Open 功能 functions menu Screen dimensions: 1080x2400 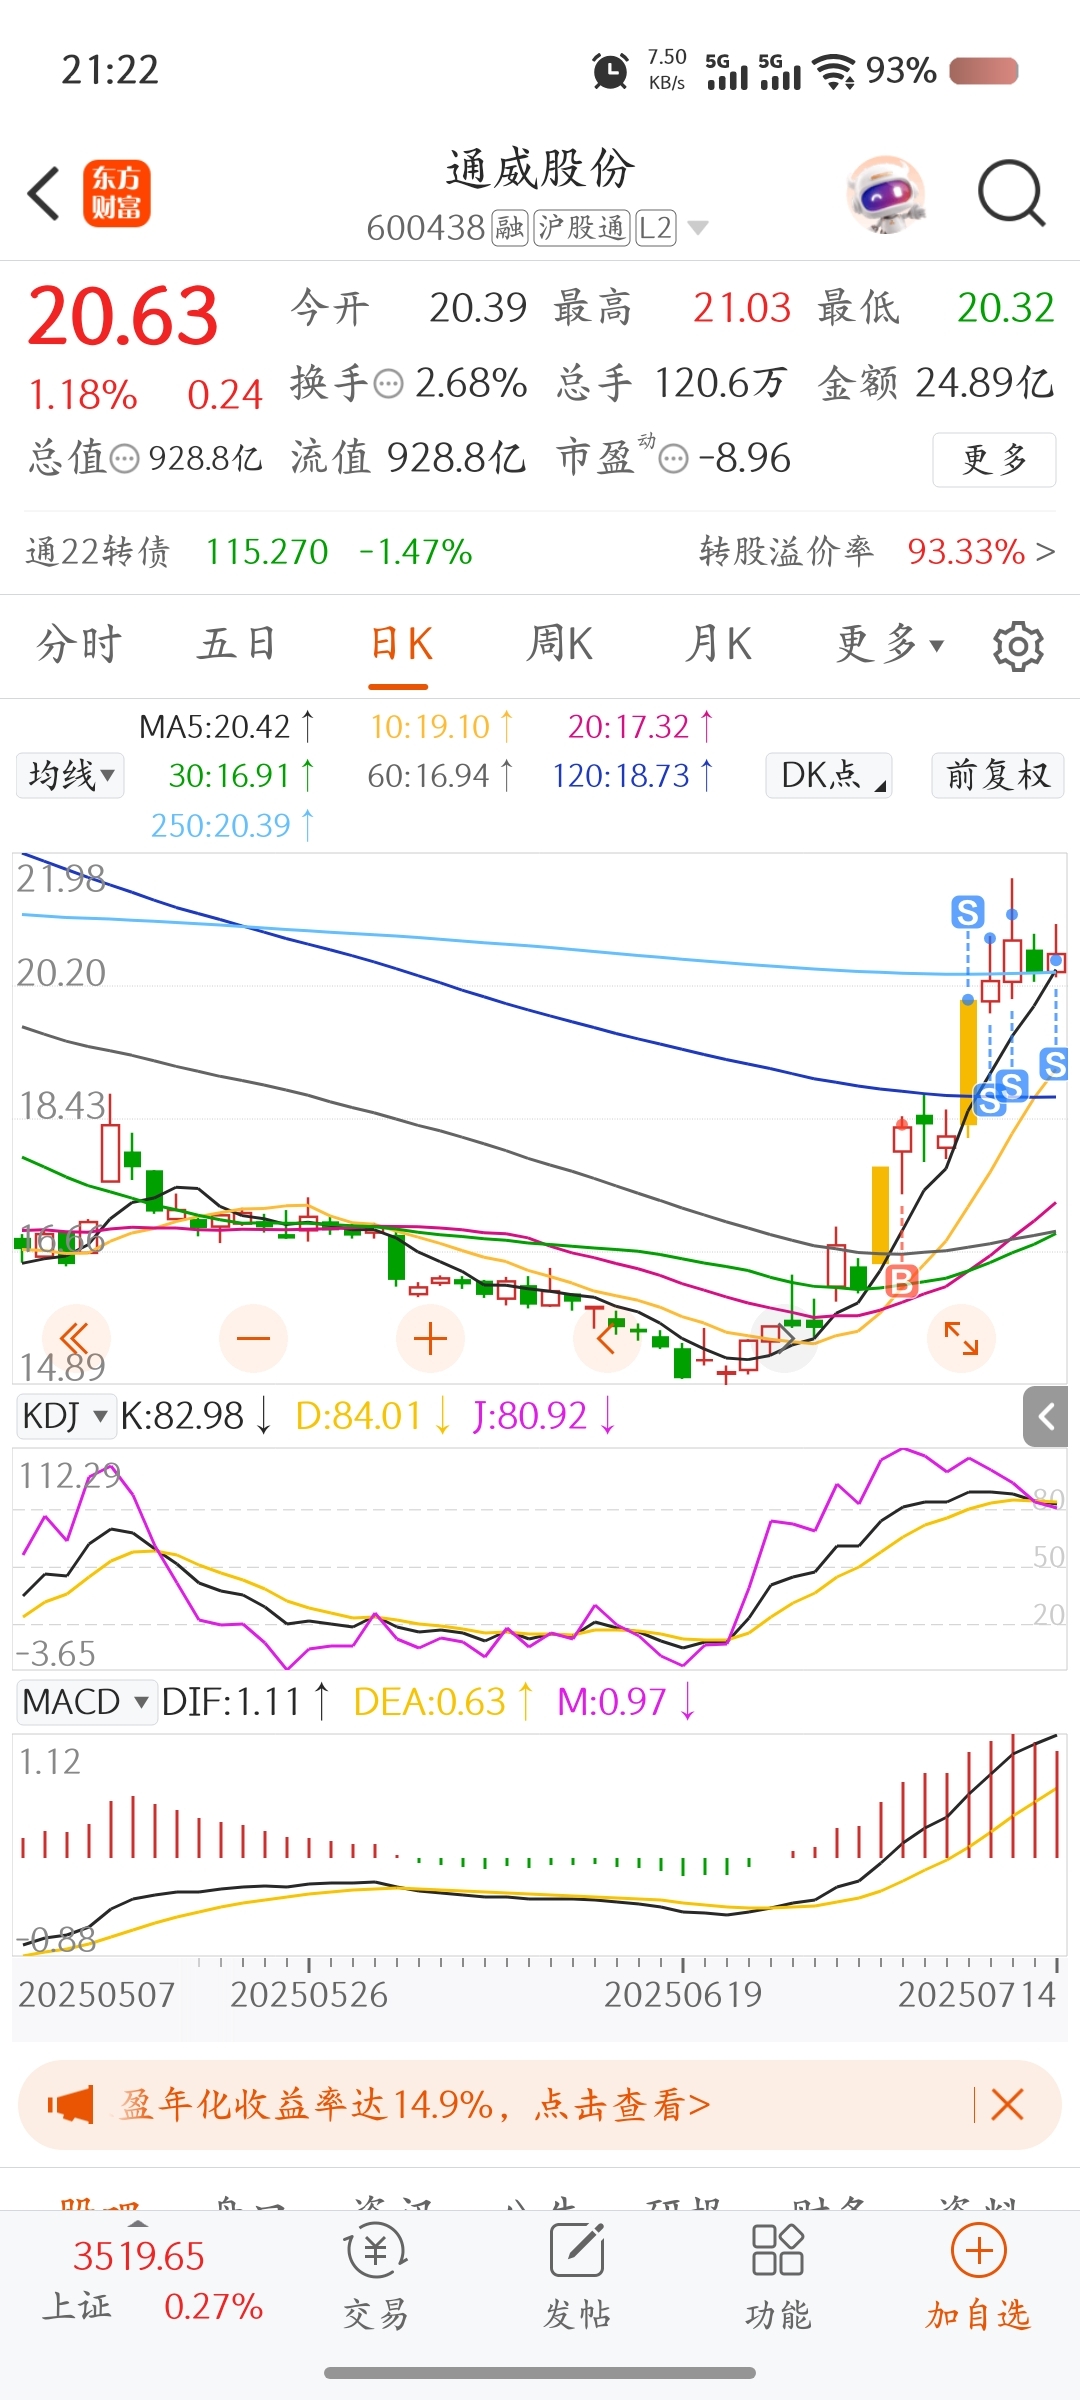click(x=778, y=2279)
